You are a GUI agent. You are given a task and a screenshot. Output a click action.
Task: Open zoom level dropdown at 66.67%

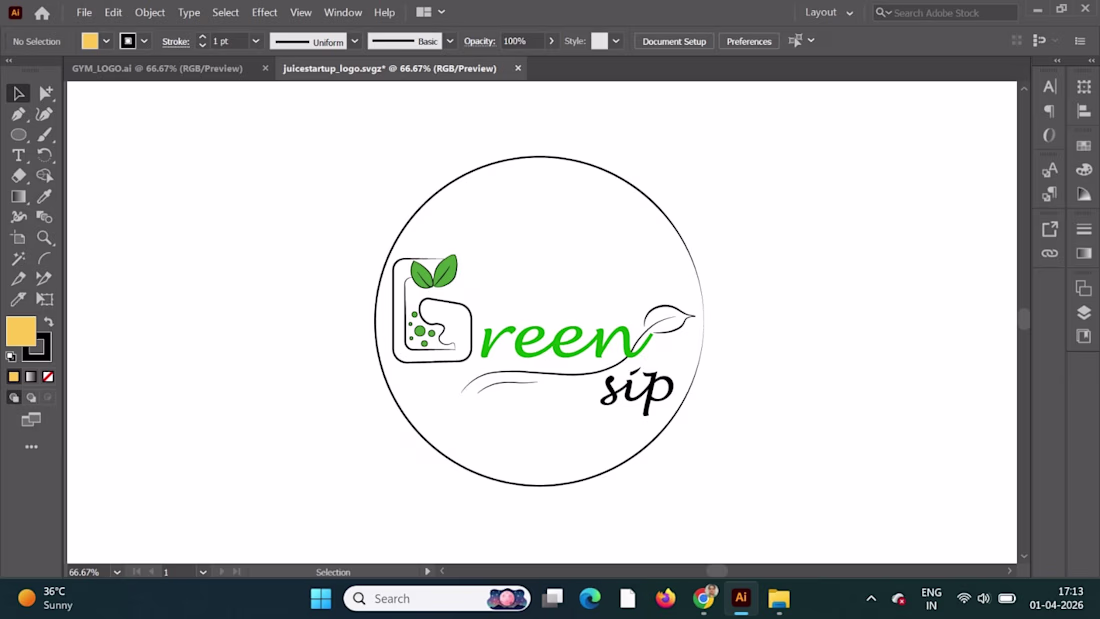(116, 572)
